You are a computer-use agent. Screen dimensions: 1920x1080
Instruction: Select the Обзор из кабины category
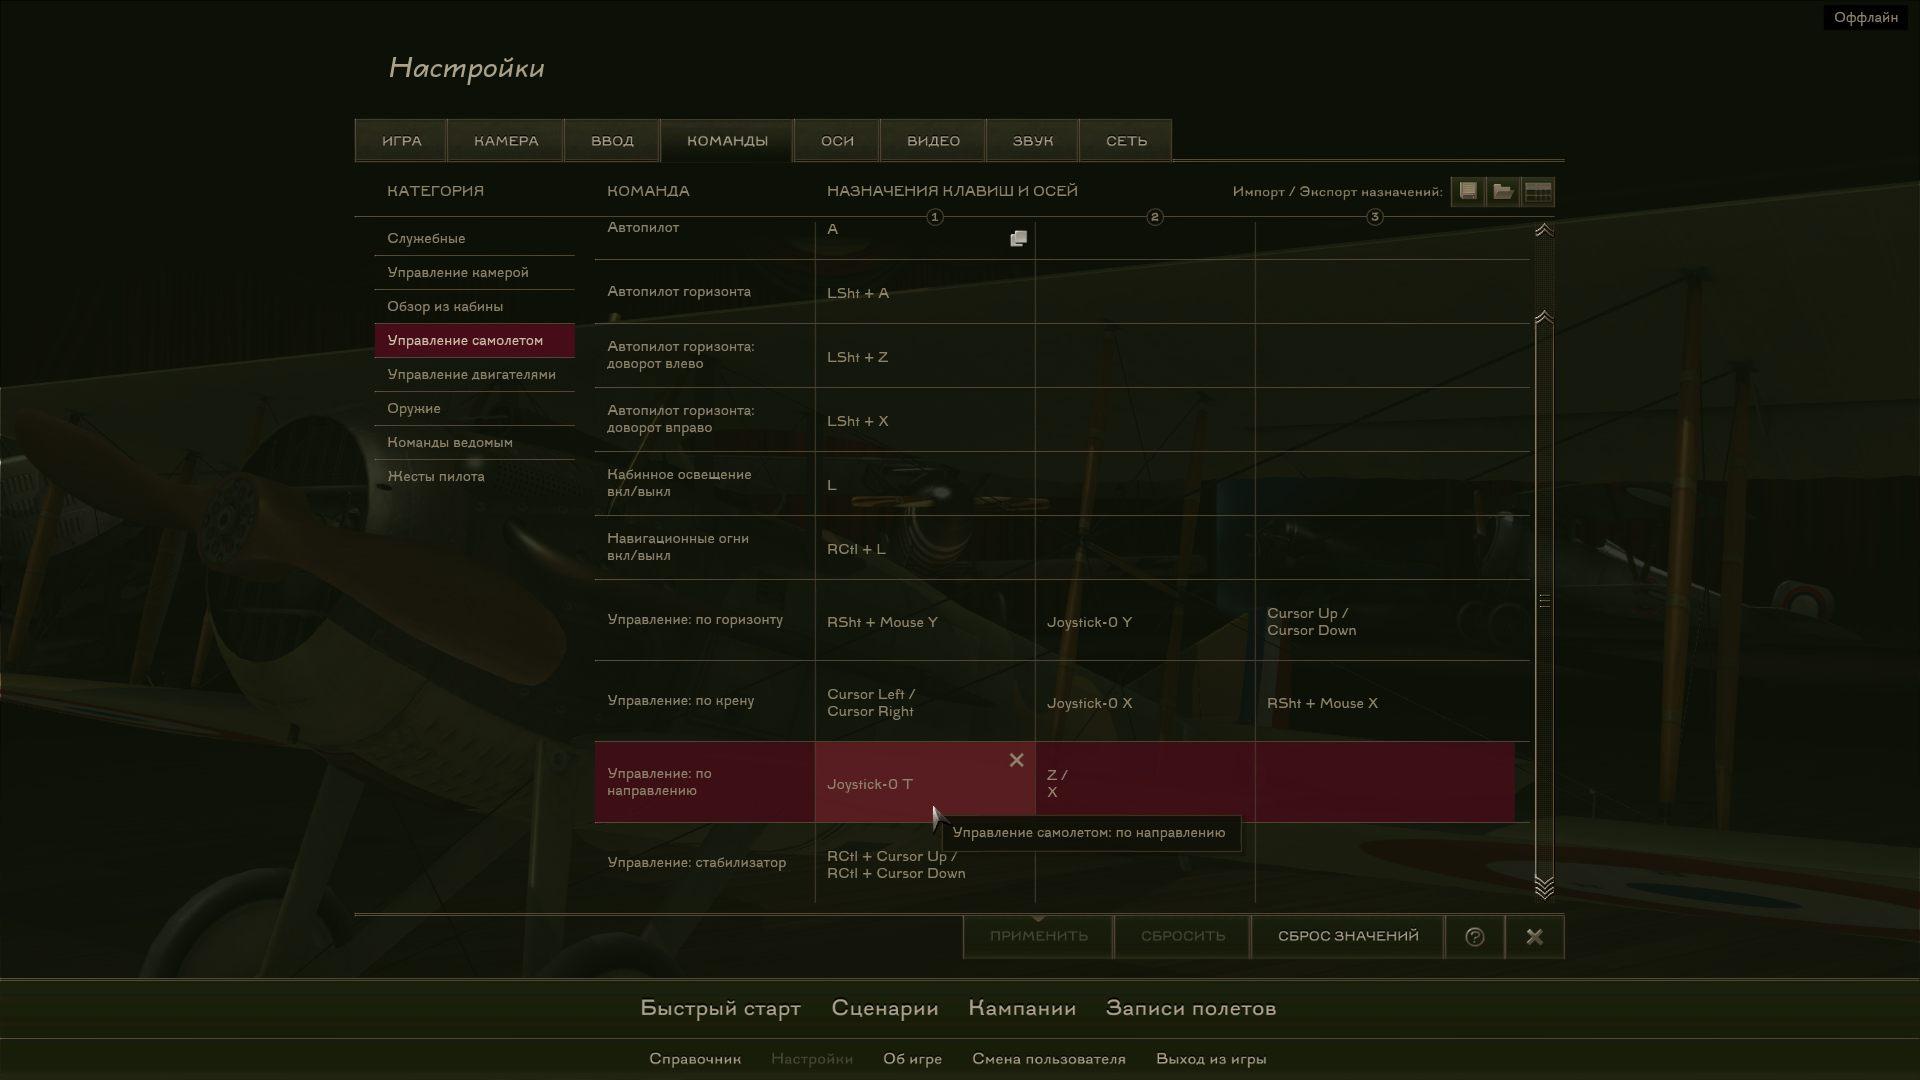point(474,306)
